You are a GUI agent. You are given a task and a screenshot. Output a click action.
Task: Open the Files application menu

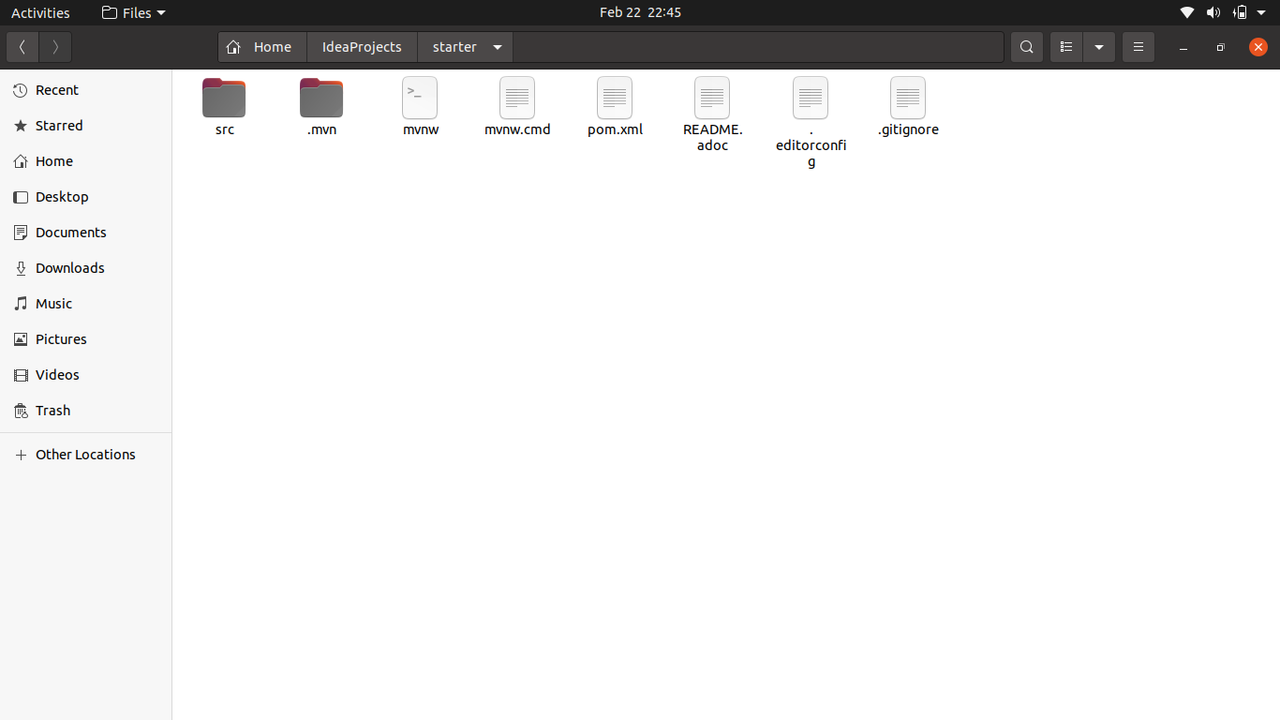[x=133, y=12]
